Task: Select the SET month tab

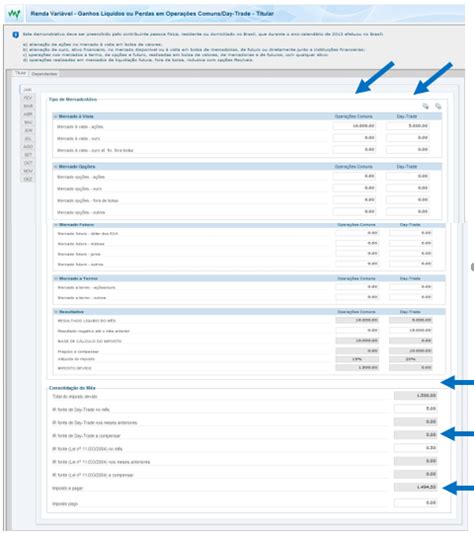Action: (28, 155)
